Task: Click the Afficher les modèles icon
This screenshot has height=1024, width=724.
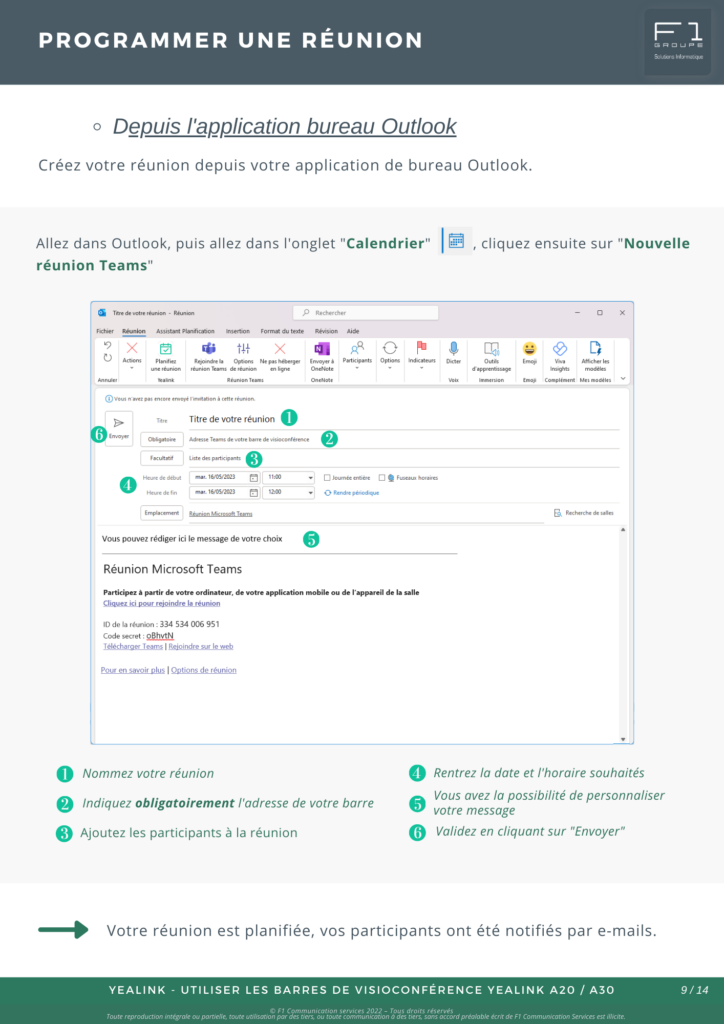Action: [x=595, y=348]
